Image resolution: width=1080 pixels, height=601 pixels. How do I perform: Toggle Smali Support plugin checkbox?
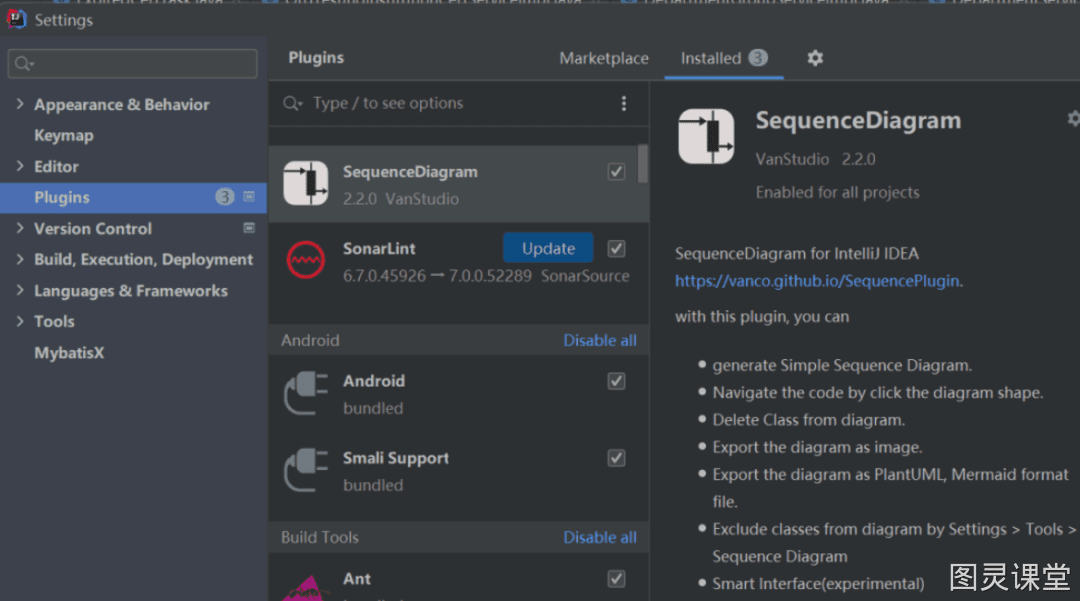(616, 458)
